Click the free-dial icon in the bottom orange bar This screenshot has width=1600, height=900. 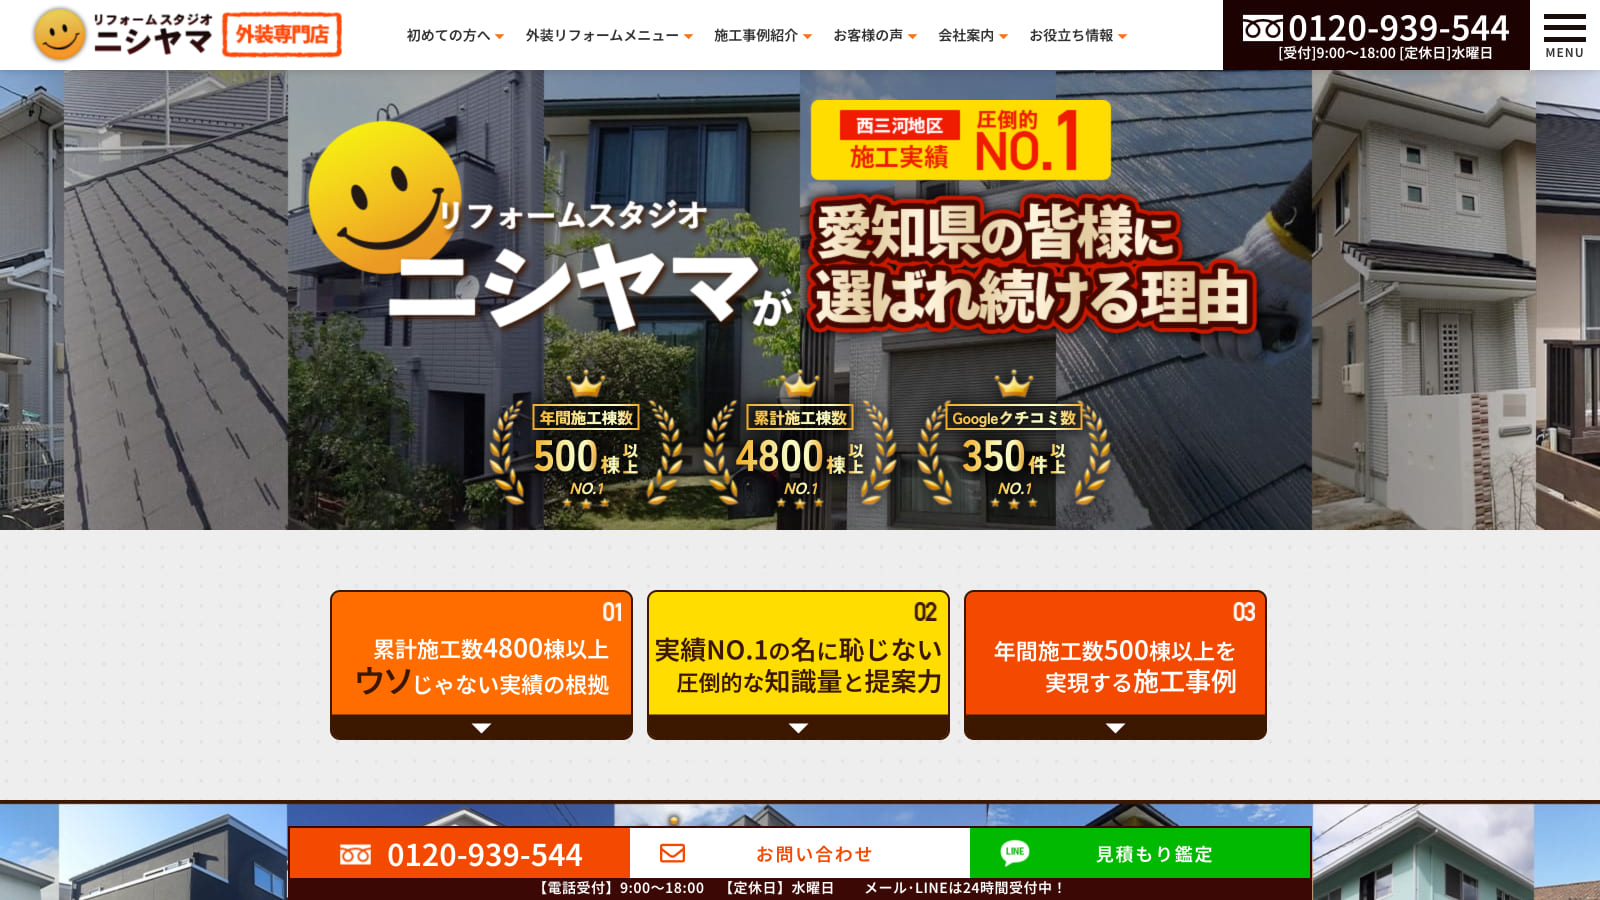coord(355,855)
